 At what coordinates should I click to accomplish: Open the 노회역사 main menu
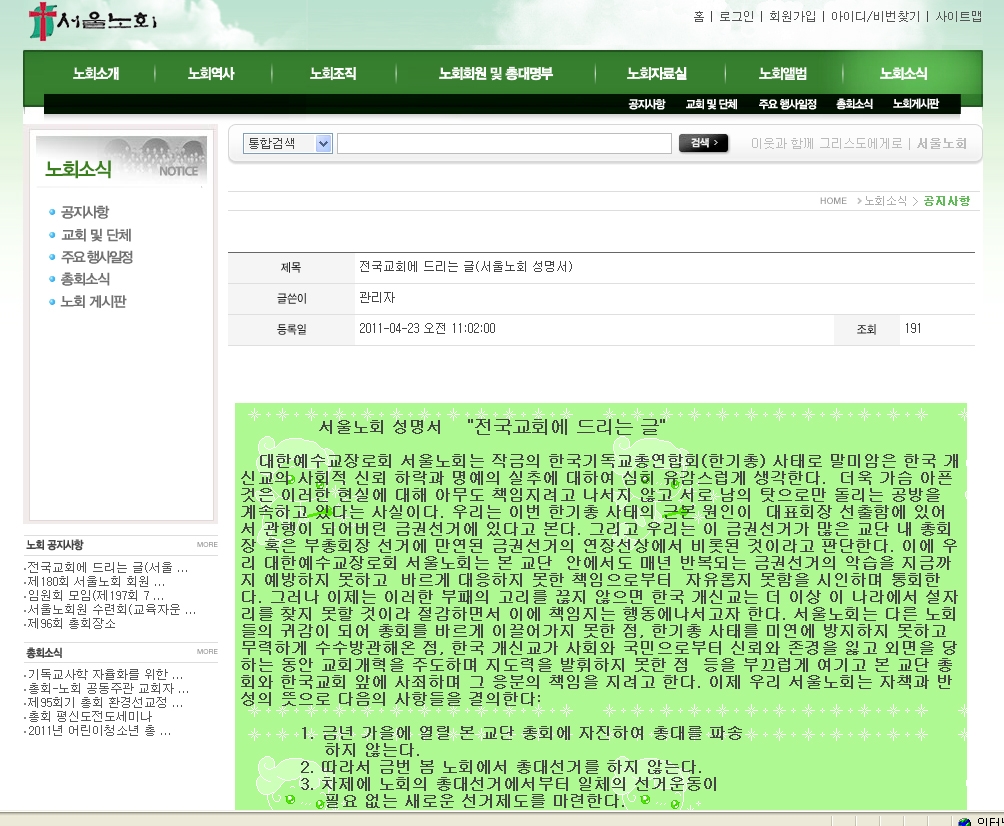[211, 74]
